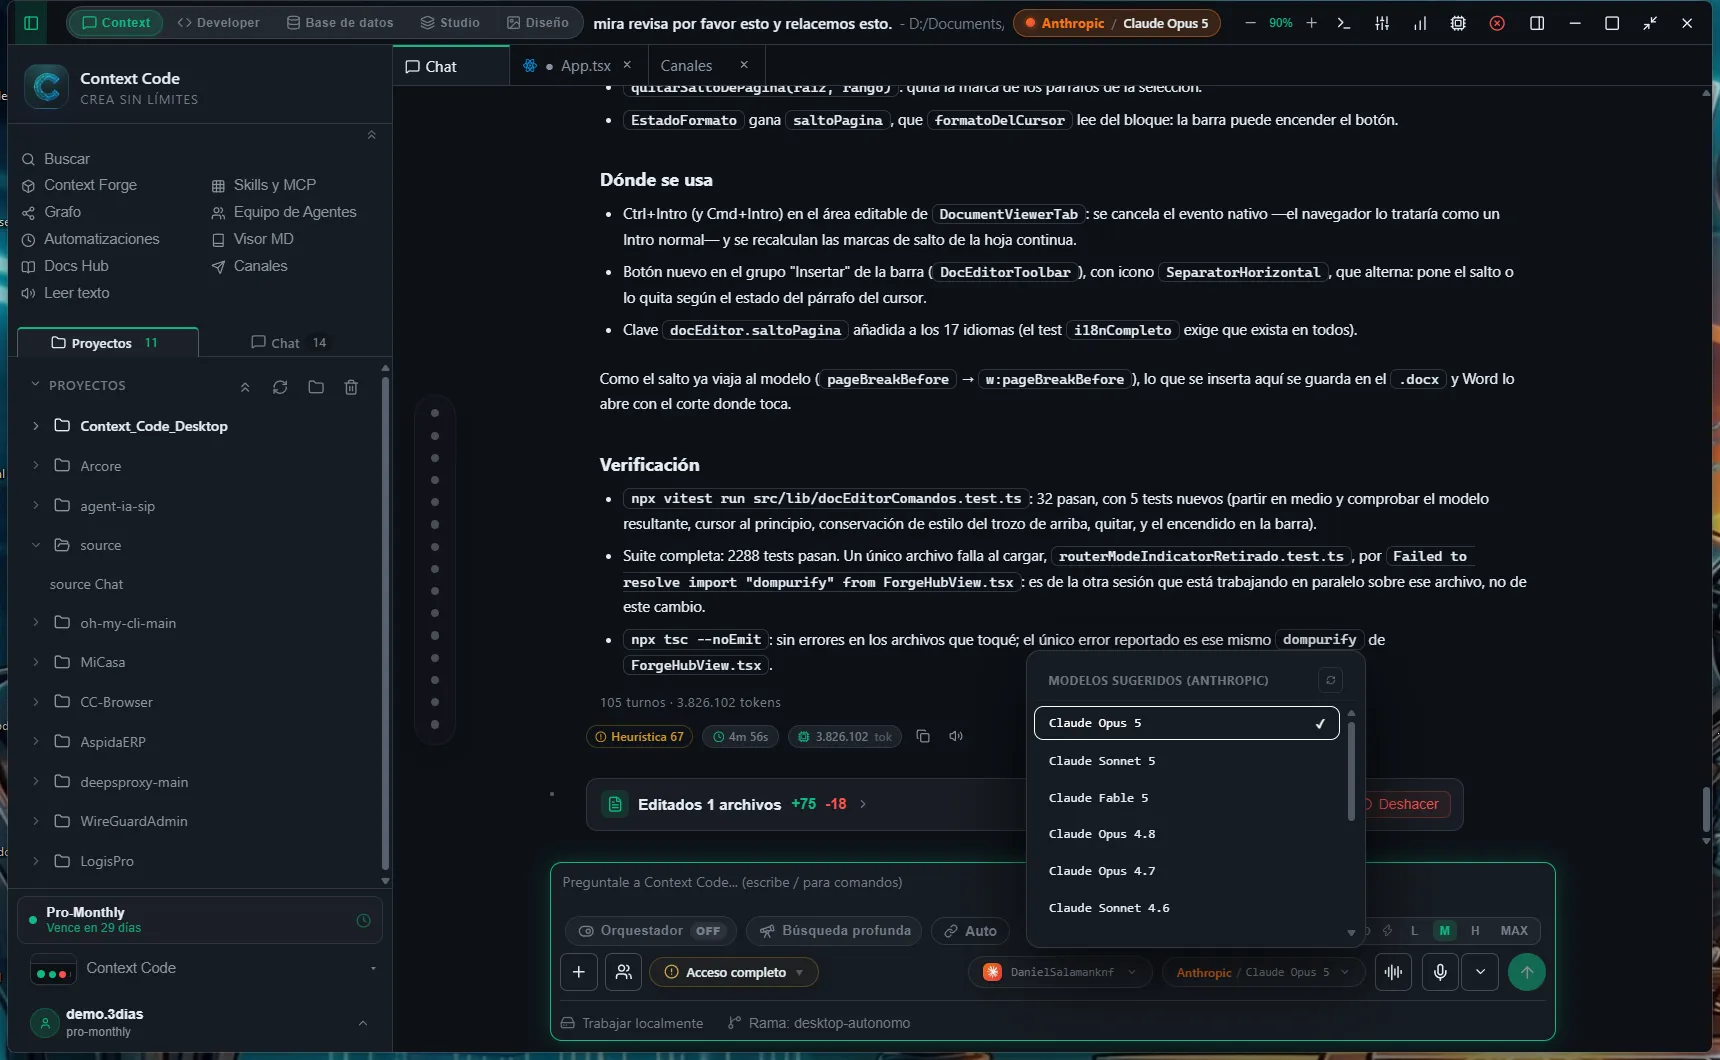Select effort level M

(1444, 931)
